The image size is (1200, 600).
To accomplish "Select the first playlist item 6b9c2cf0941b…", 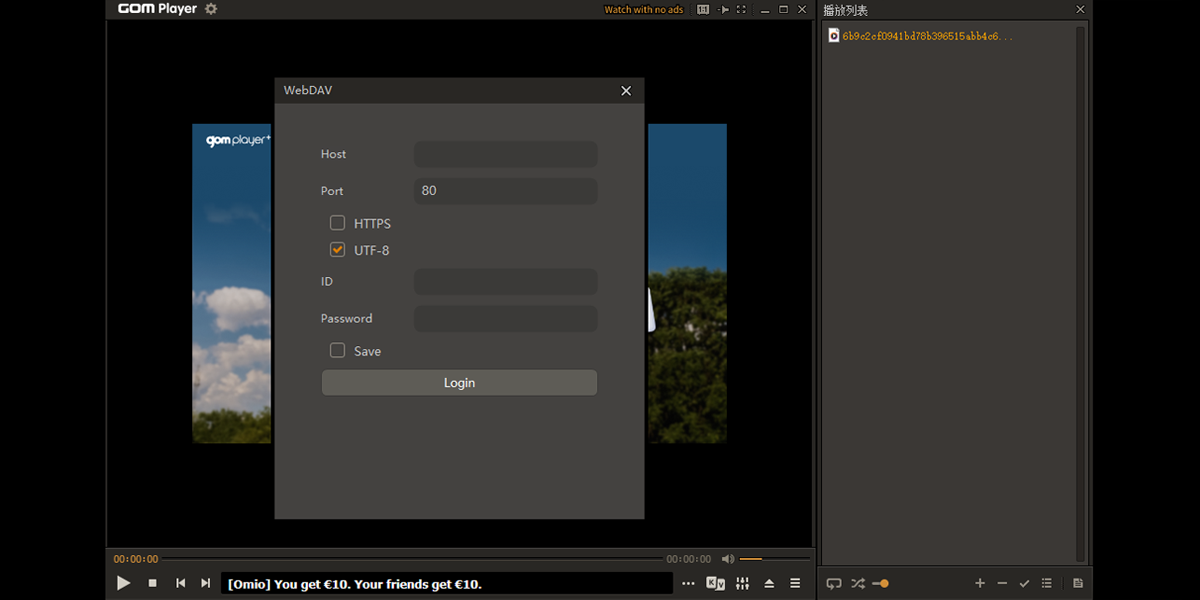I will [926, 36].
